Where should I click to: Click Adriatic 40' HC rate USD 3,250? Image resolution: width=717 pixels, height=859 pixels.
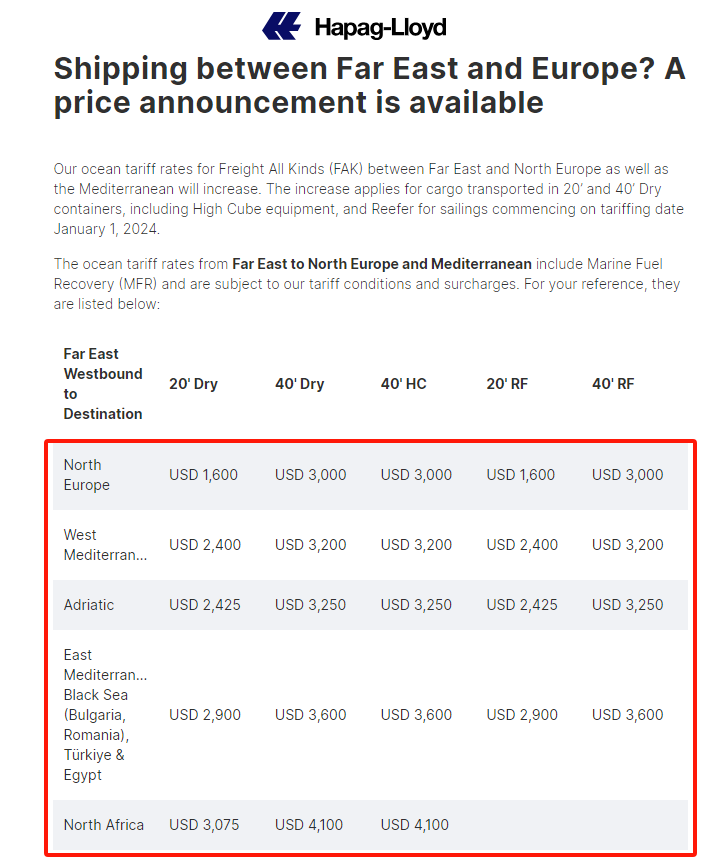416,605
